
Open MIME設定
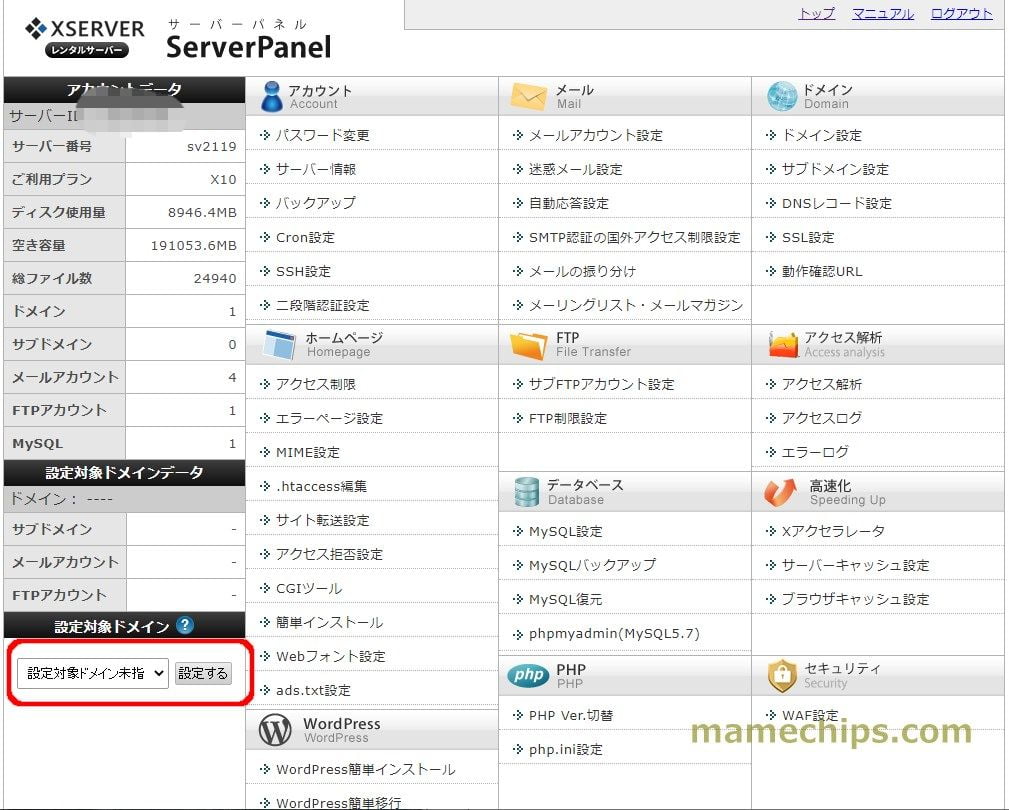click(308, 452)
